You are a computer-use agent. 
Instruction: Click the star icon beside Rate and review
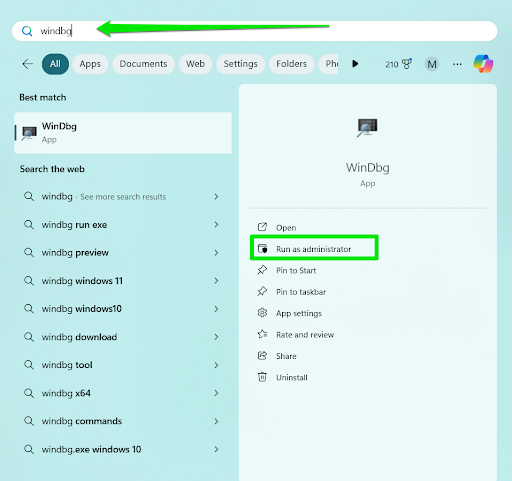click(x=262, y=334)
